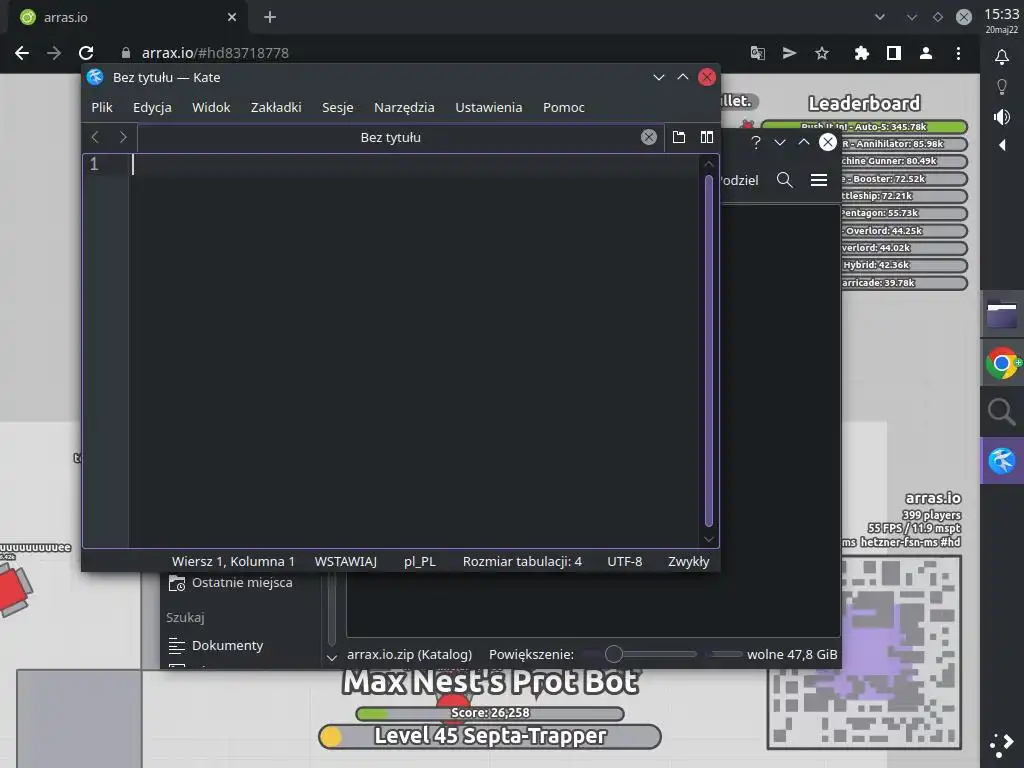This screenshot has height=768, width=1024.
Task: Minimize the Kate window with down chevron
Action: click(x=658, y=77)
